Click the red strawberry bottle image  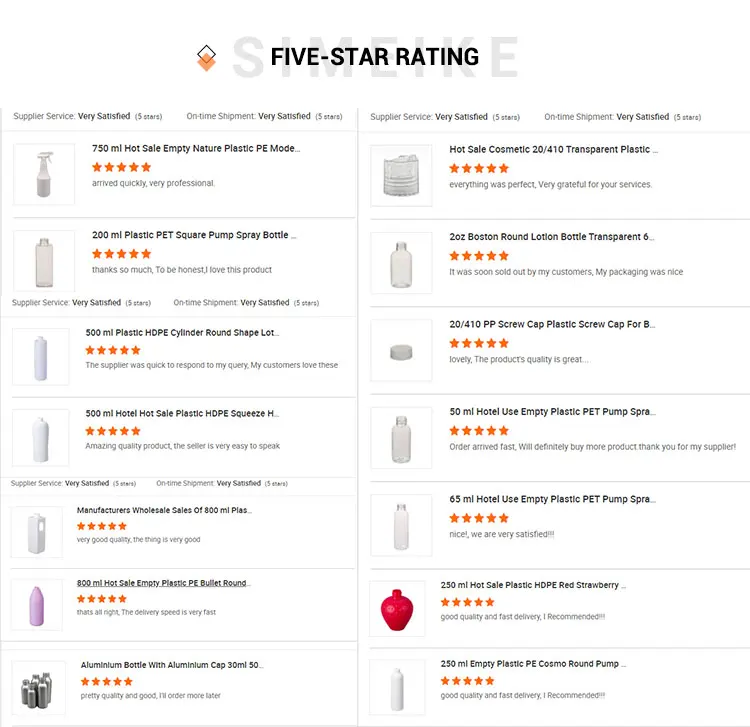click(397, 607)
